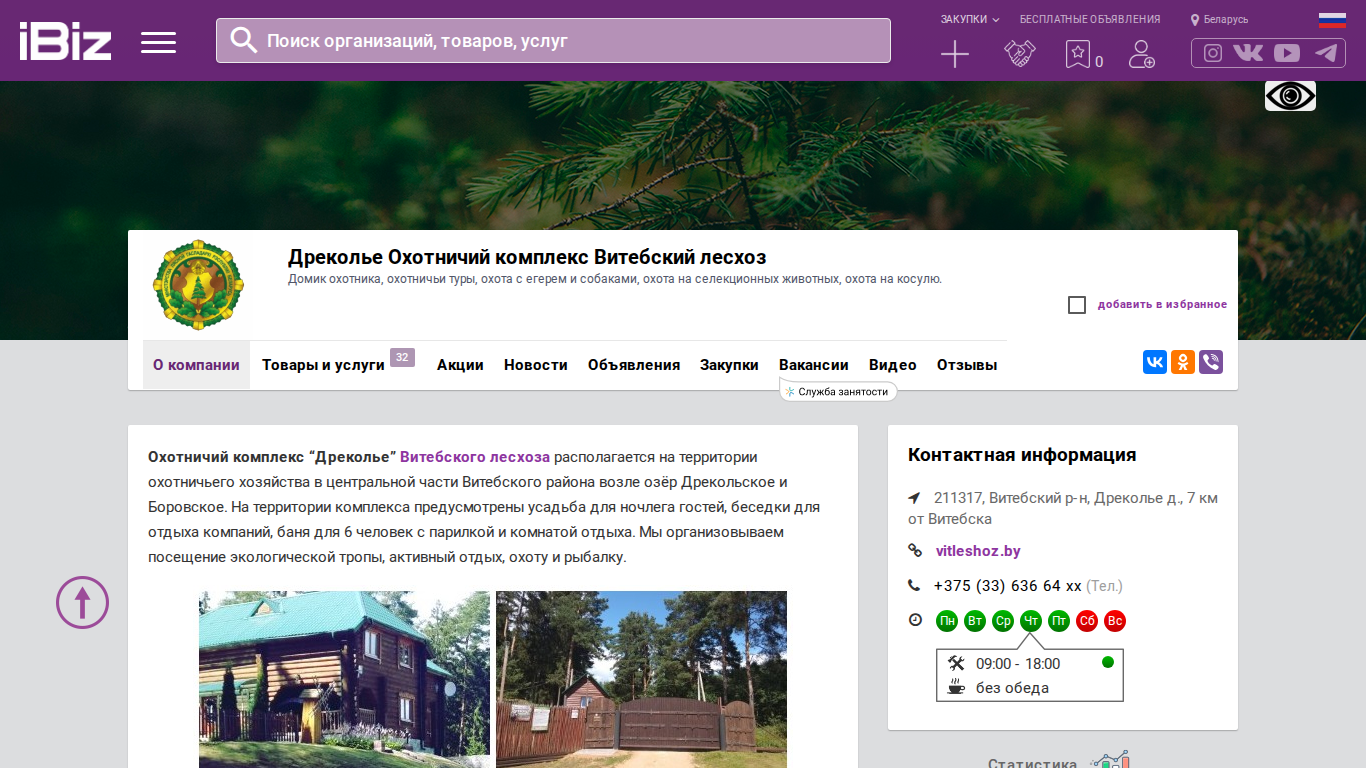1366x768 pixels.
Task: Click the добавить в избранное link
Action: [x=1162, y=305]
